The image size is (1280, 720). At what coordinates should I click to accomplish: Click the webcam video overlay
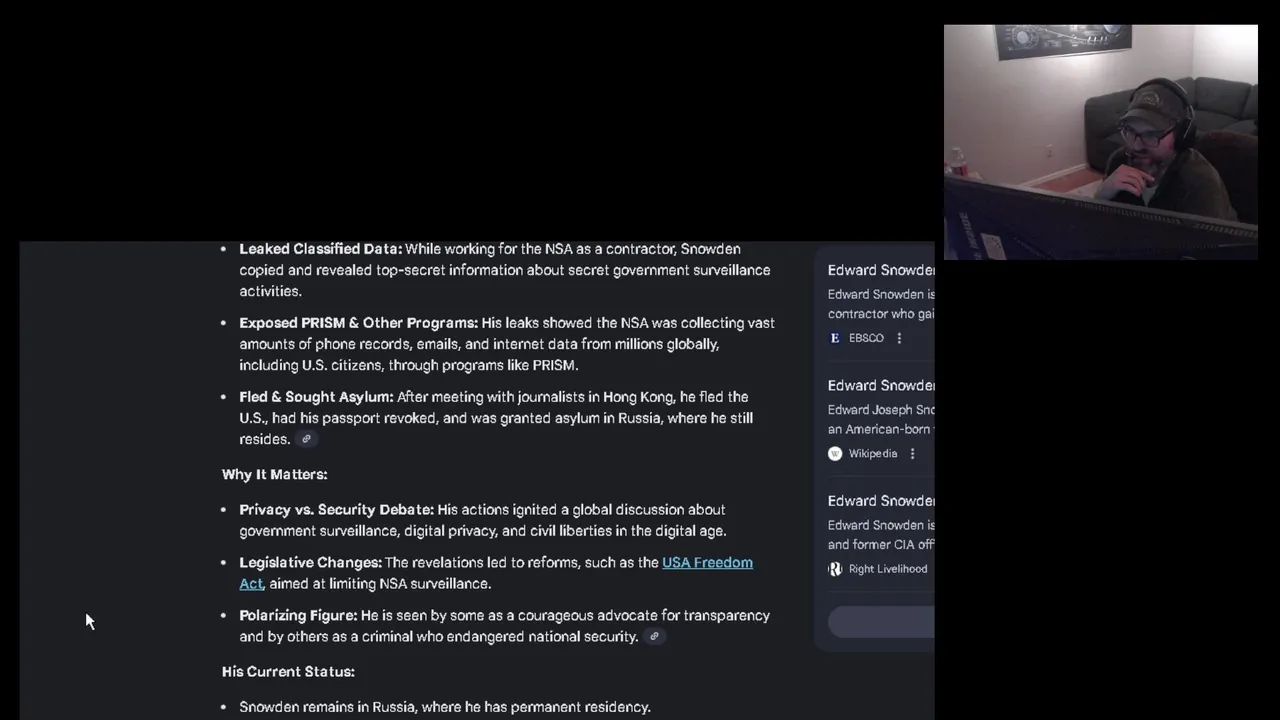[x=1101, y=142]
